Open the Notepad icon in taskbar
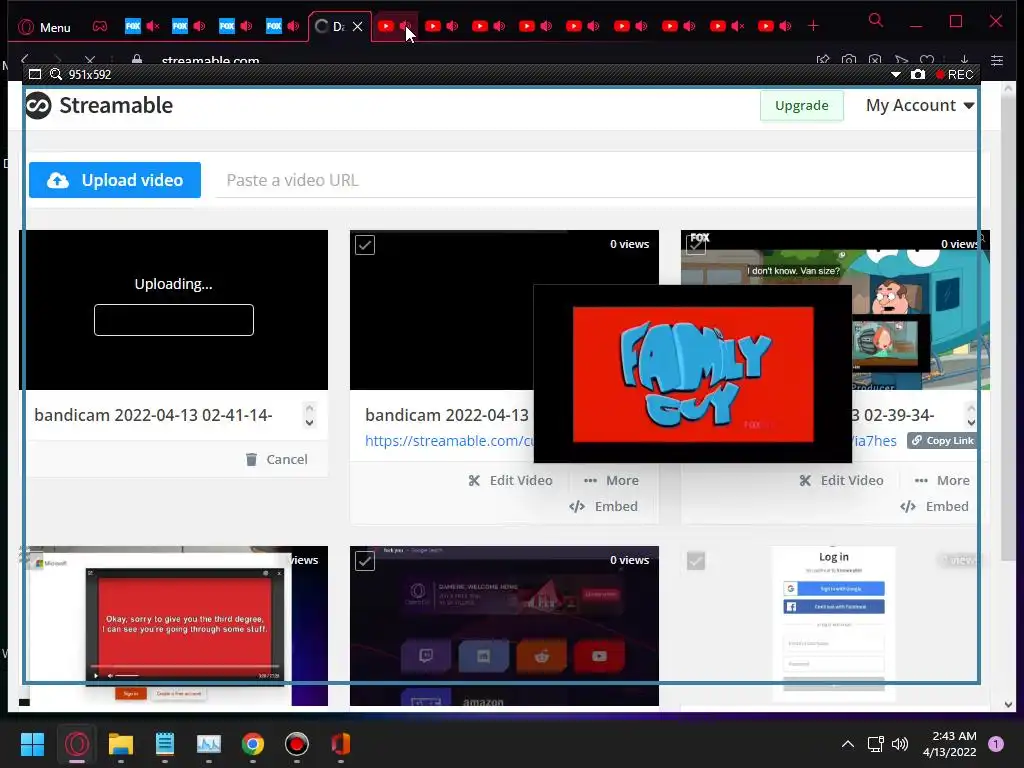 tap(165, 744)
